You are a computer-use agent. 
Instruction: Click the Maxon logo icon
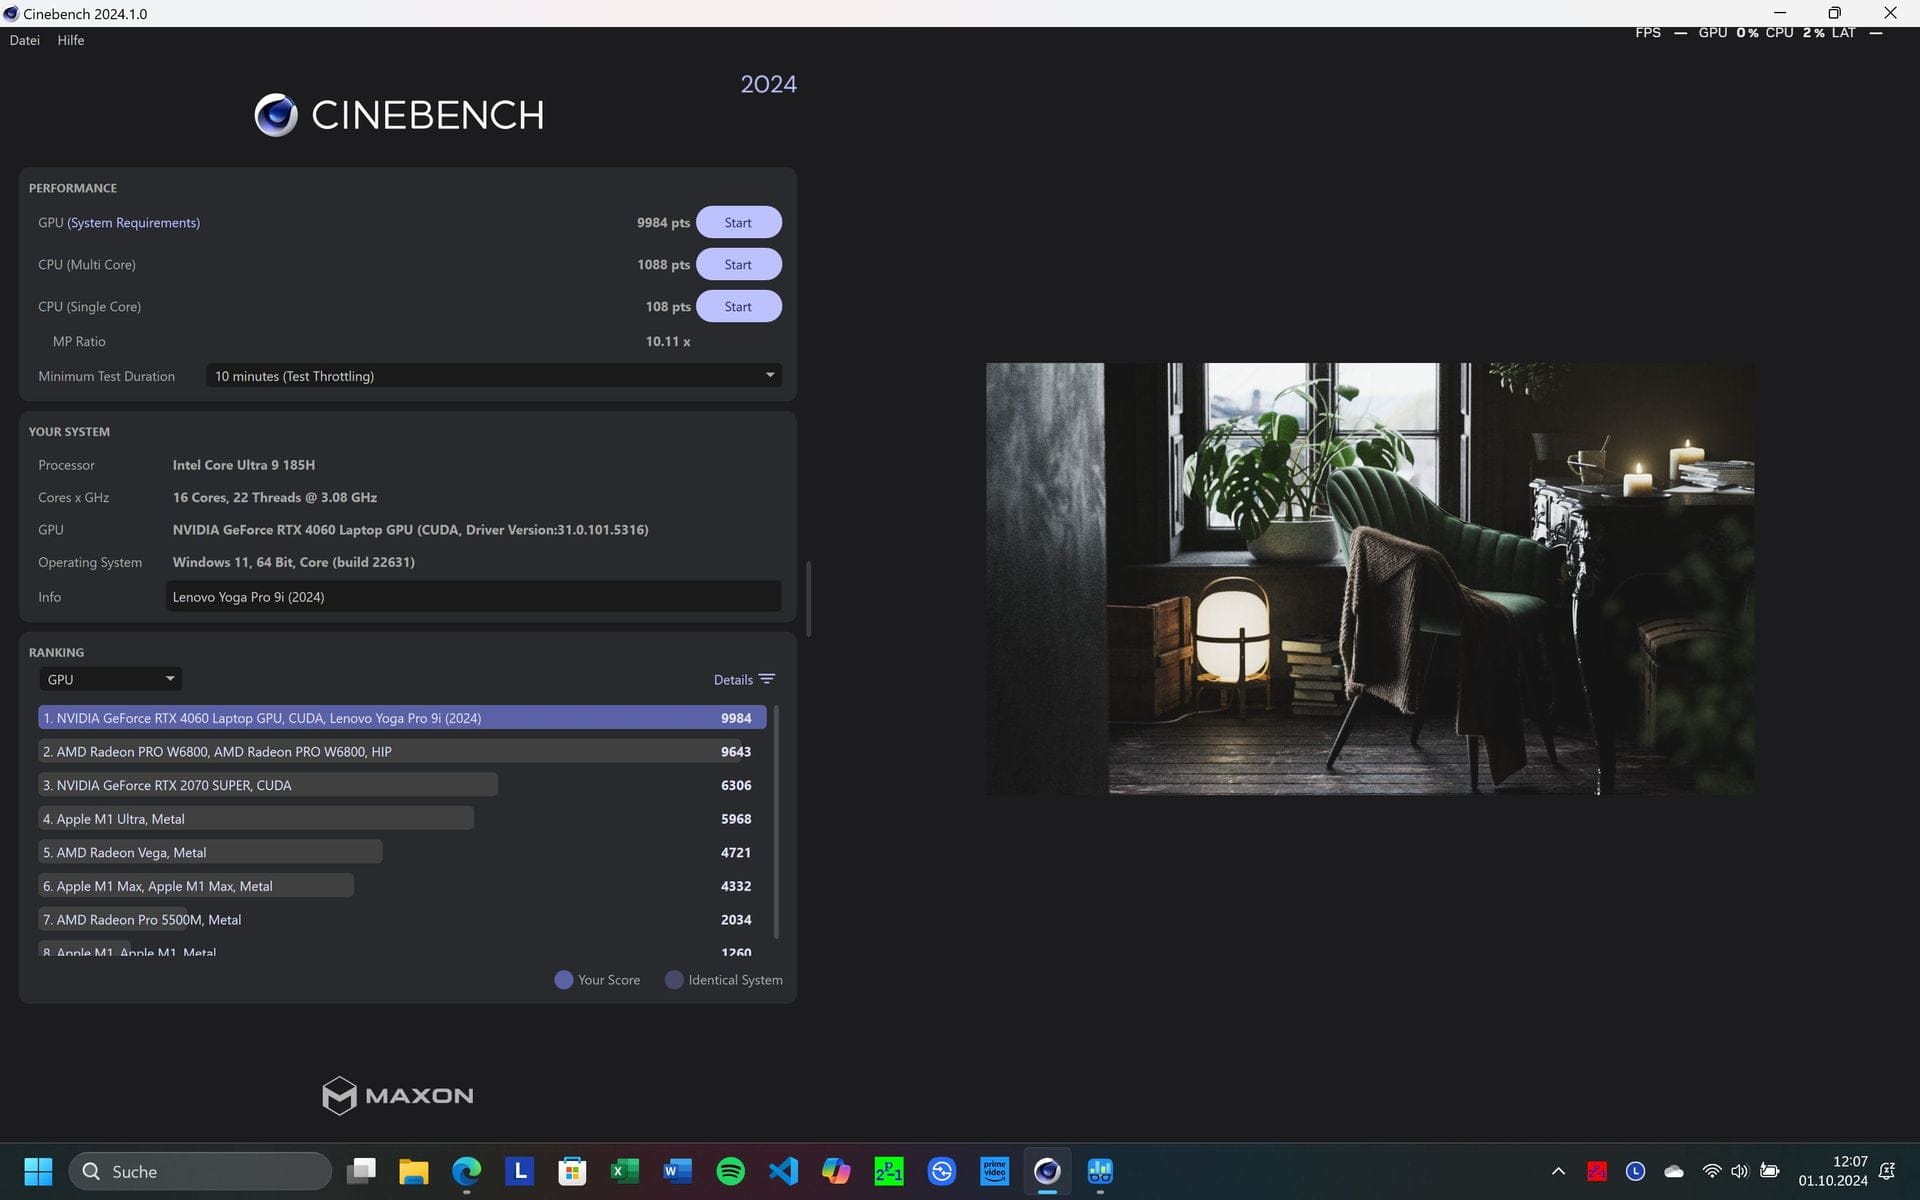339,1095
